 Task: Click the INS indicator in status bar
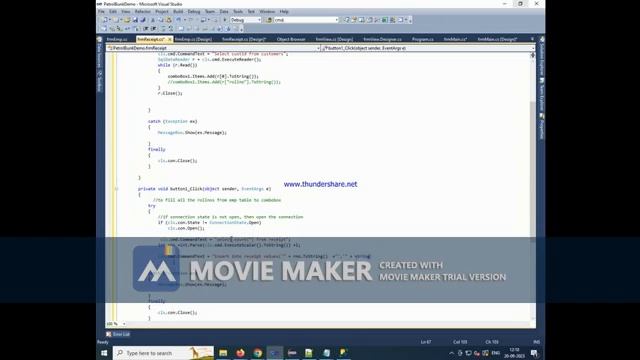[x=536, y=342]
